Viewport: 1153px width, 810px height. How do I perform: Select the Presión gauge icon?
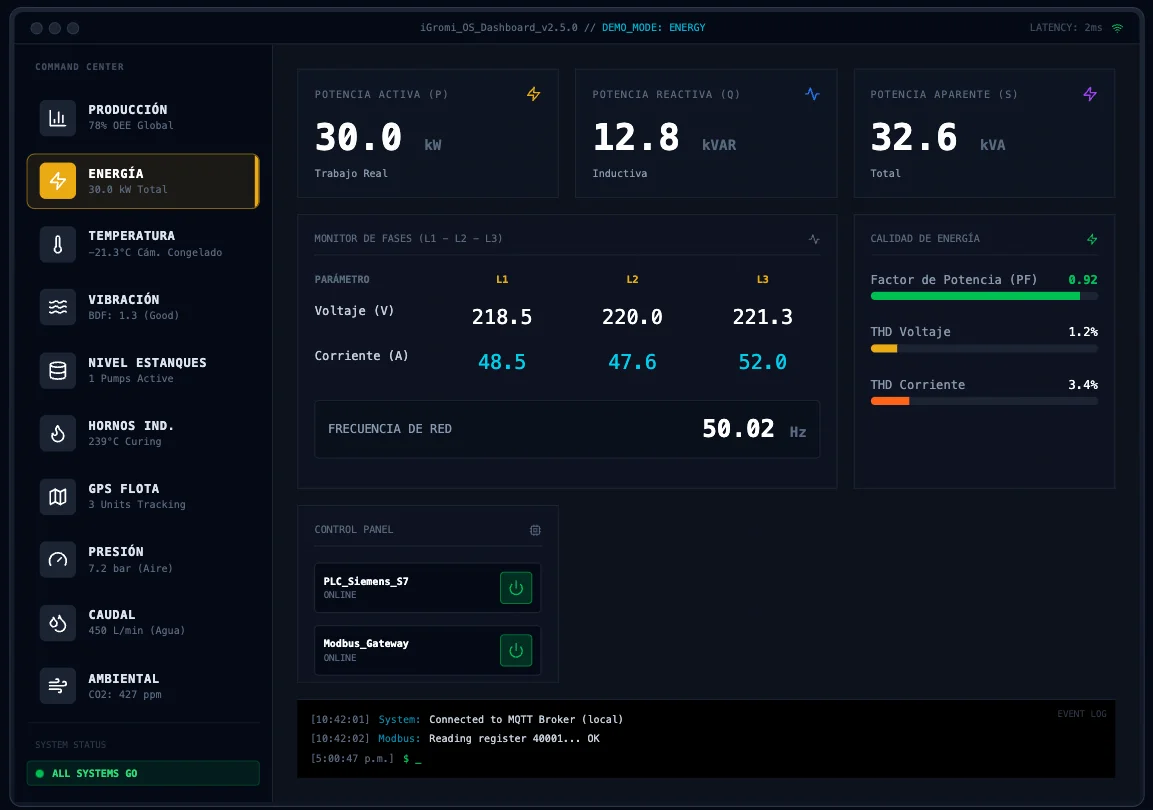click(57, 559)
